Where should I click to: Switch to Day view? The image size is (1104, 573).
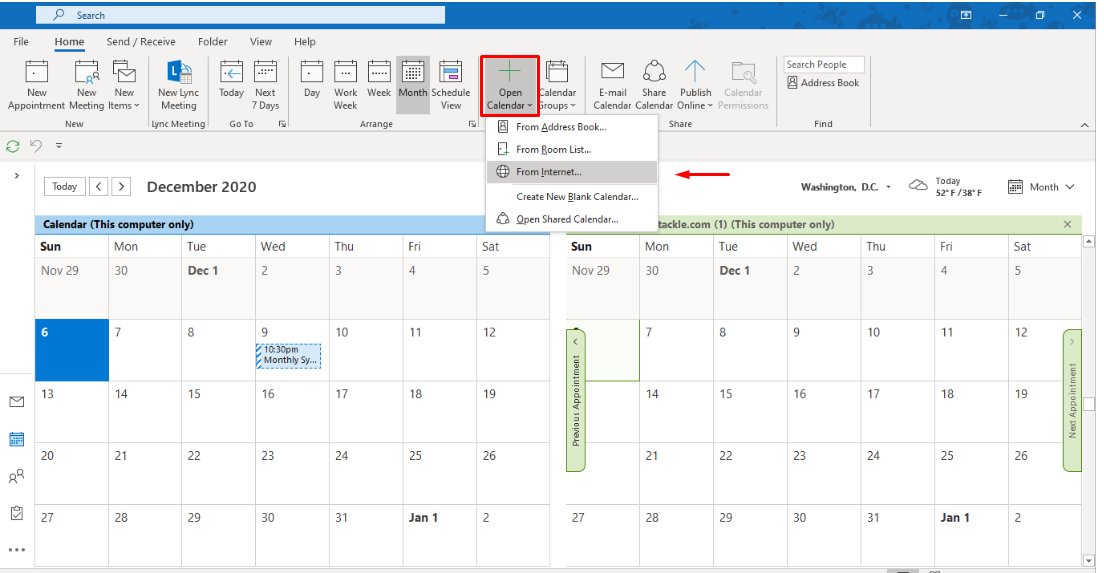(x=312, y=80)
